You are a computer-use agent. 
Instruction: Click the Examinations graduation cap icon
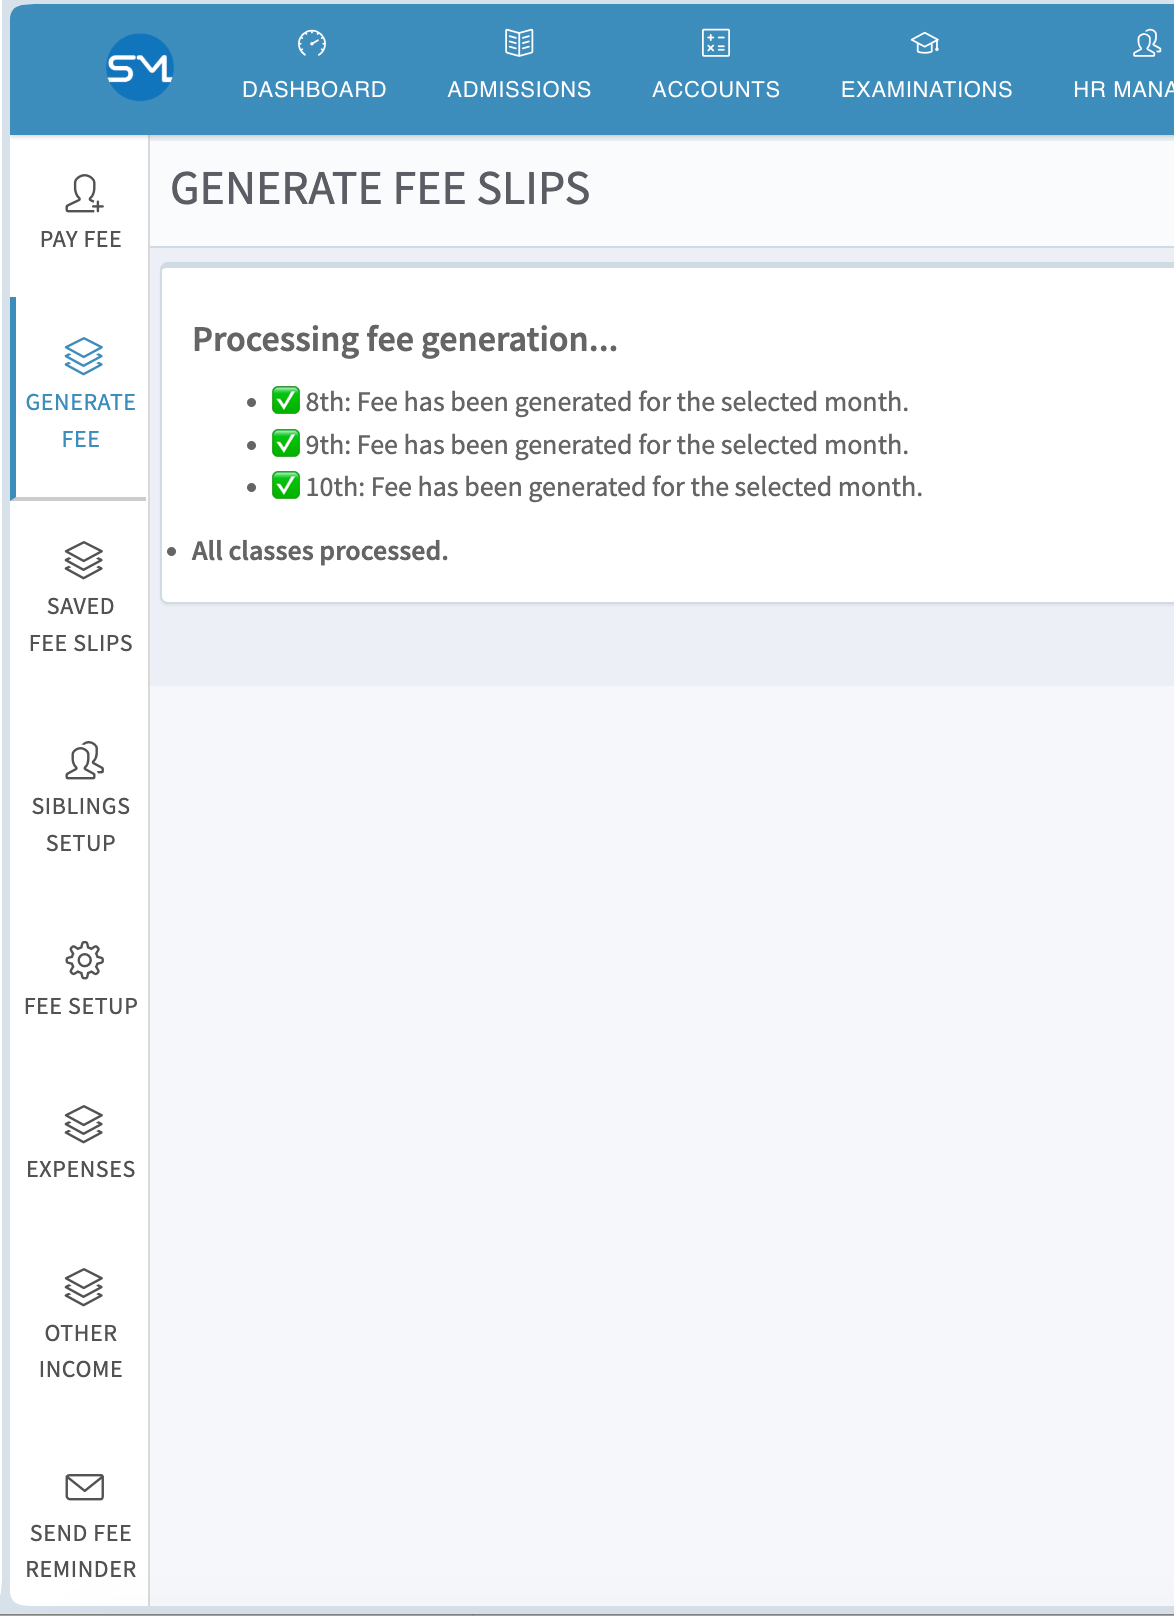[926, 43]
